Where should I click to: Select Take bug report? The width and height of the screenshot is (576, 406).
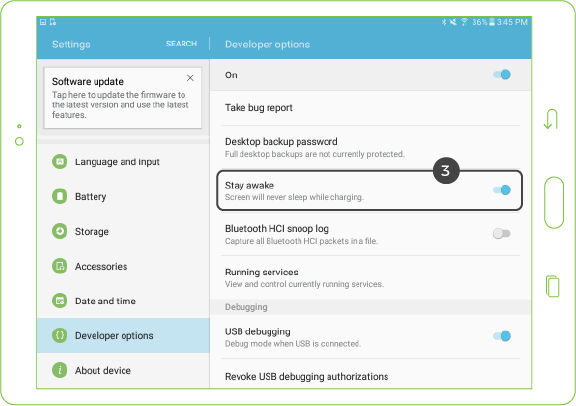point(370,108)
